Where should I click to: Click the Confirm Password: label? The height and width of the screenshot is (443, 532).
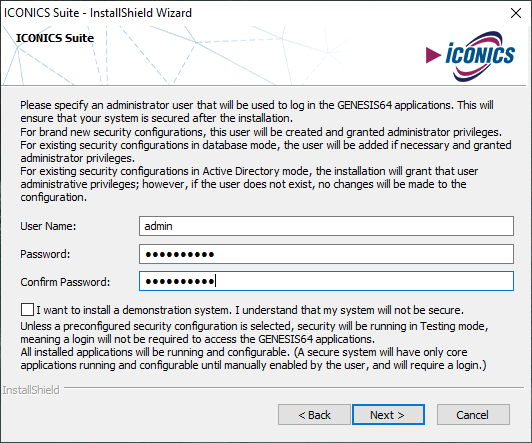click(x=65, y=282)
